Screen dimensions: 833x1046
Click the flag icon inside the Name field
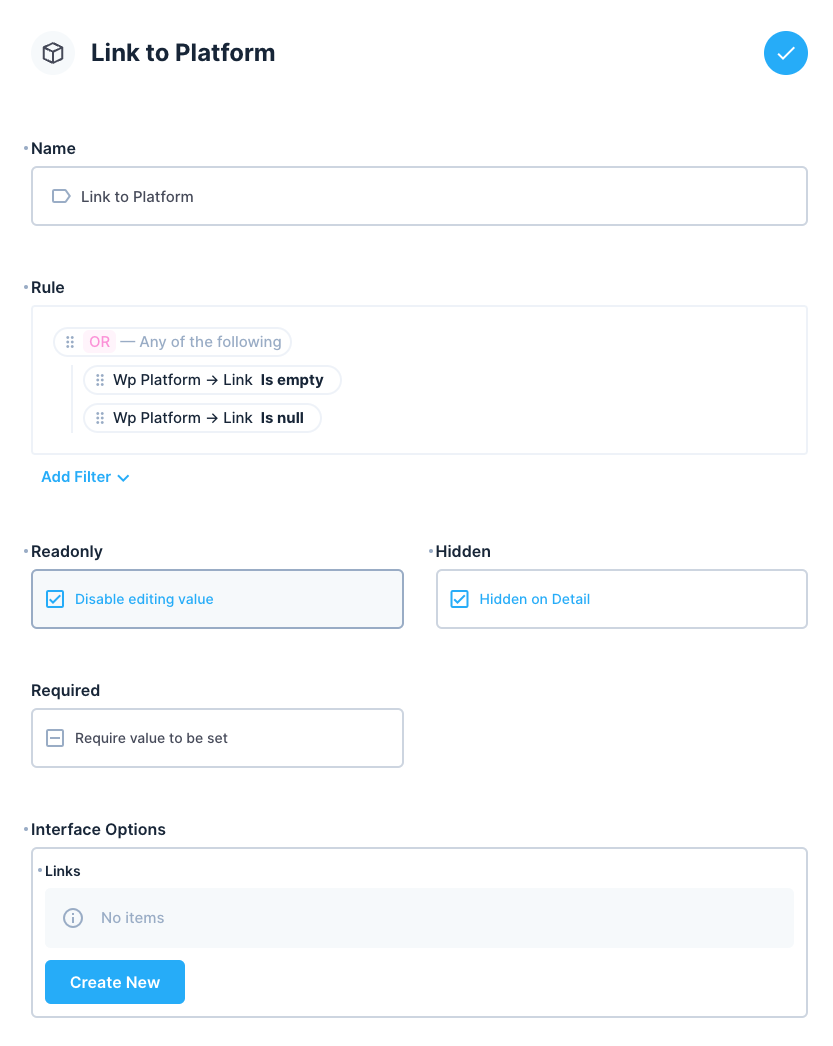click(x=60, y=196)
